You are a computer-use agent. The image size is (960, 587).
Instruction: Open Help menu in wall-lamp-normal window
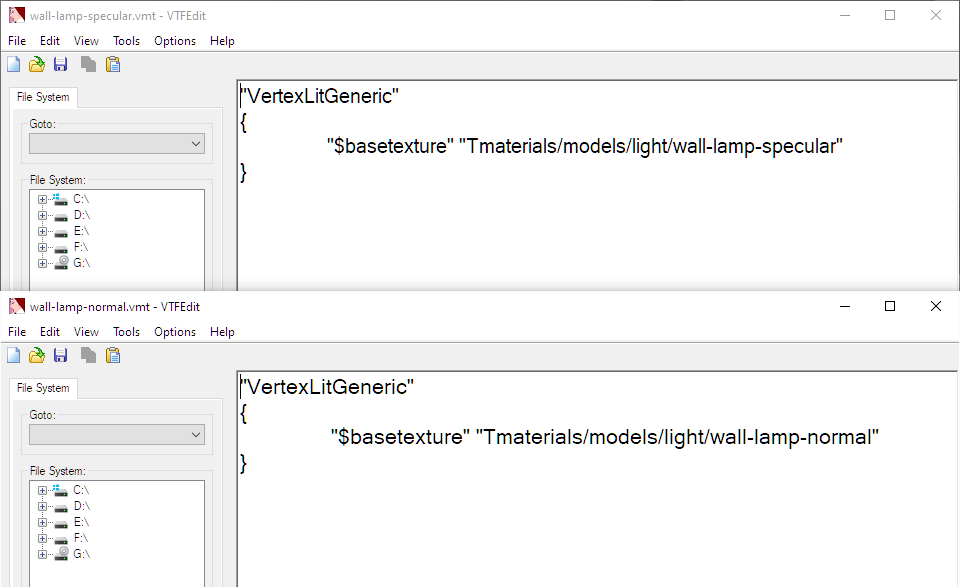[222, 332]
